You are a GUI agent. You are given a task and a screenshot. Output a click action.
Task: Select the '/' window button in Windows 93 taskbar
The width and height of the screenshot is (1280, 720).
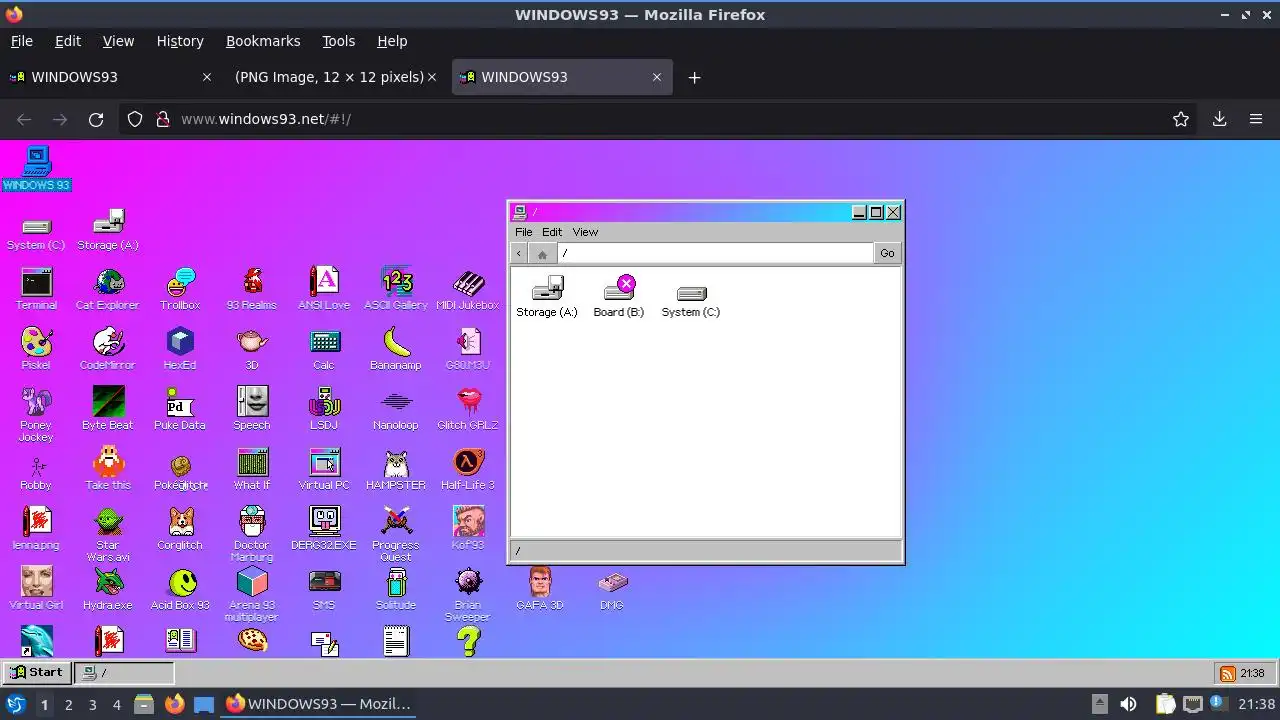click(x=124, y=672)
